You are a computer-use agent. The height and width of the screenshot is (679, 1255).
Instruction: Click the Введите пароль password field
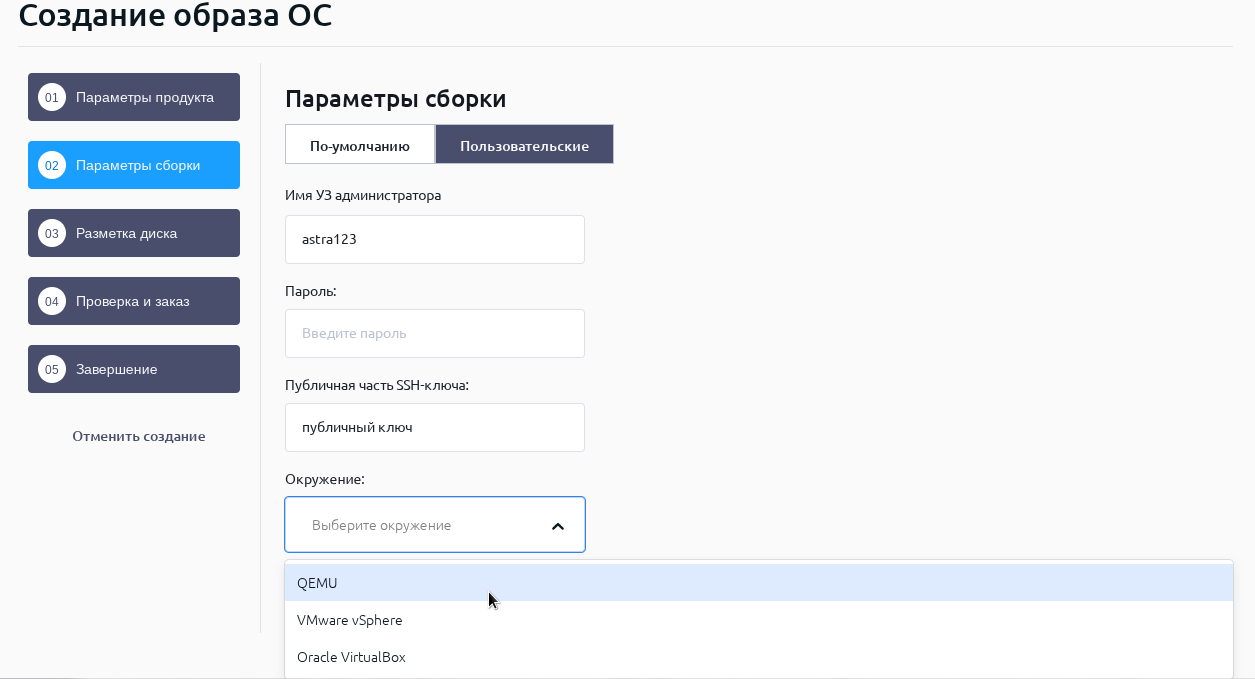(435, 333)
